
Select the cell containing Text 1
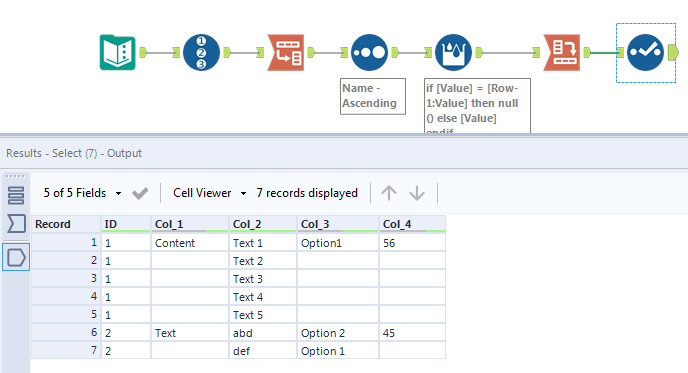pyautogui.click(x=263, y=243)
